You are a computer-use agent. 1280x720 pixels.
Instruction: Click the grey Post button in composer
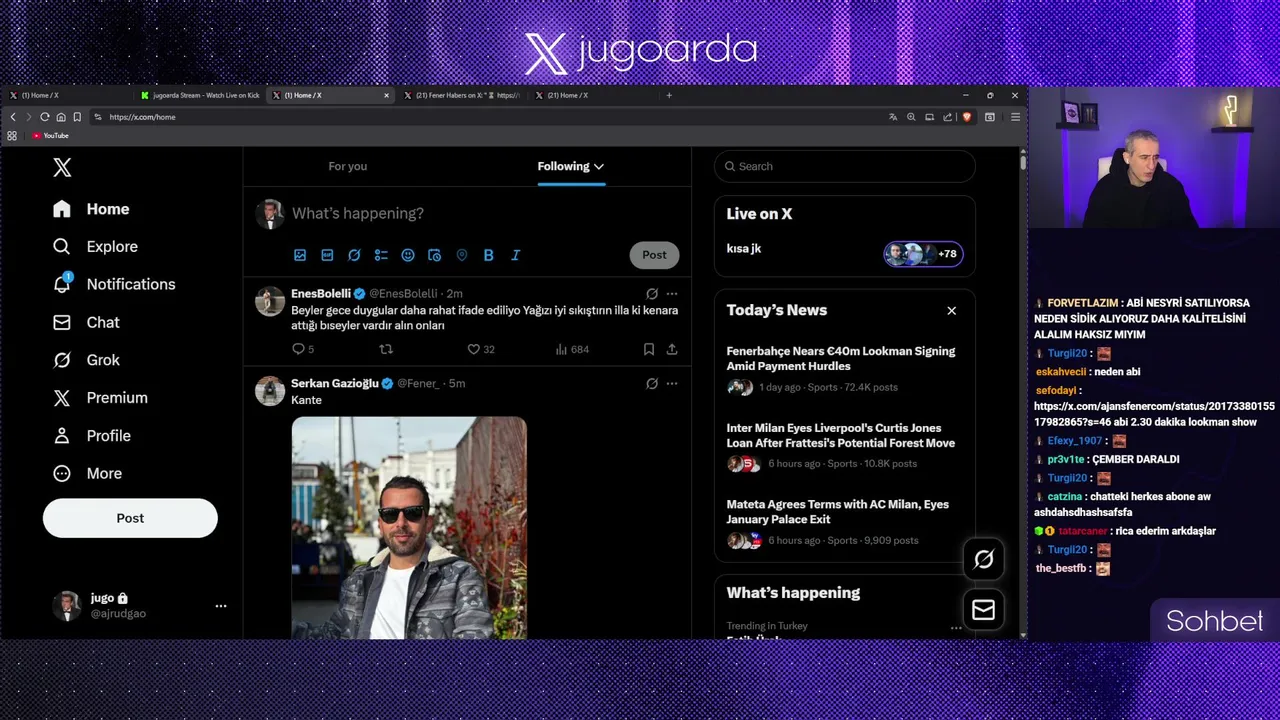click(x=654, y=255)
